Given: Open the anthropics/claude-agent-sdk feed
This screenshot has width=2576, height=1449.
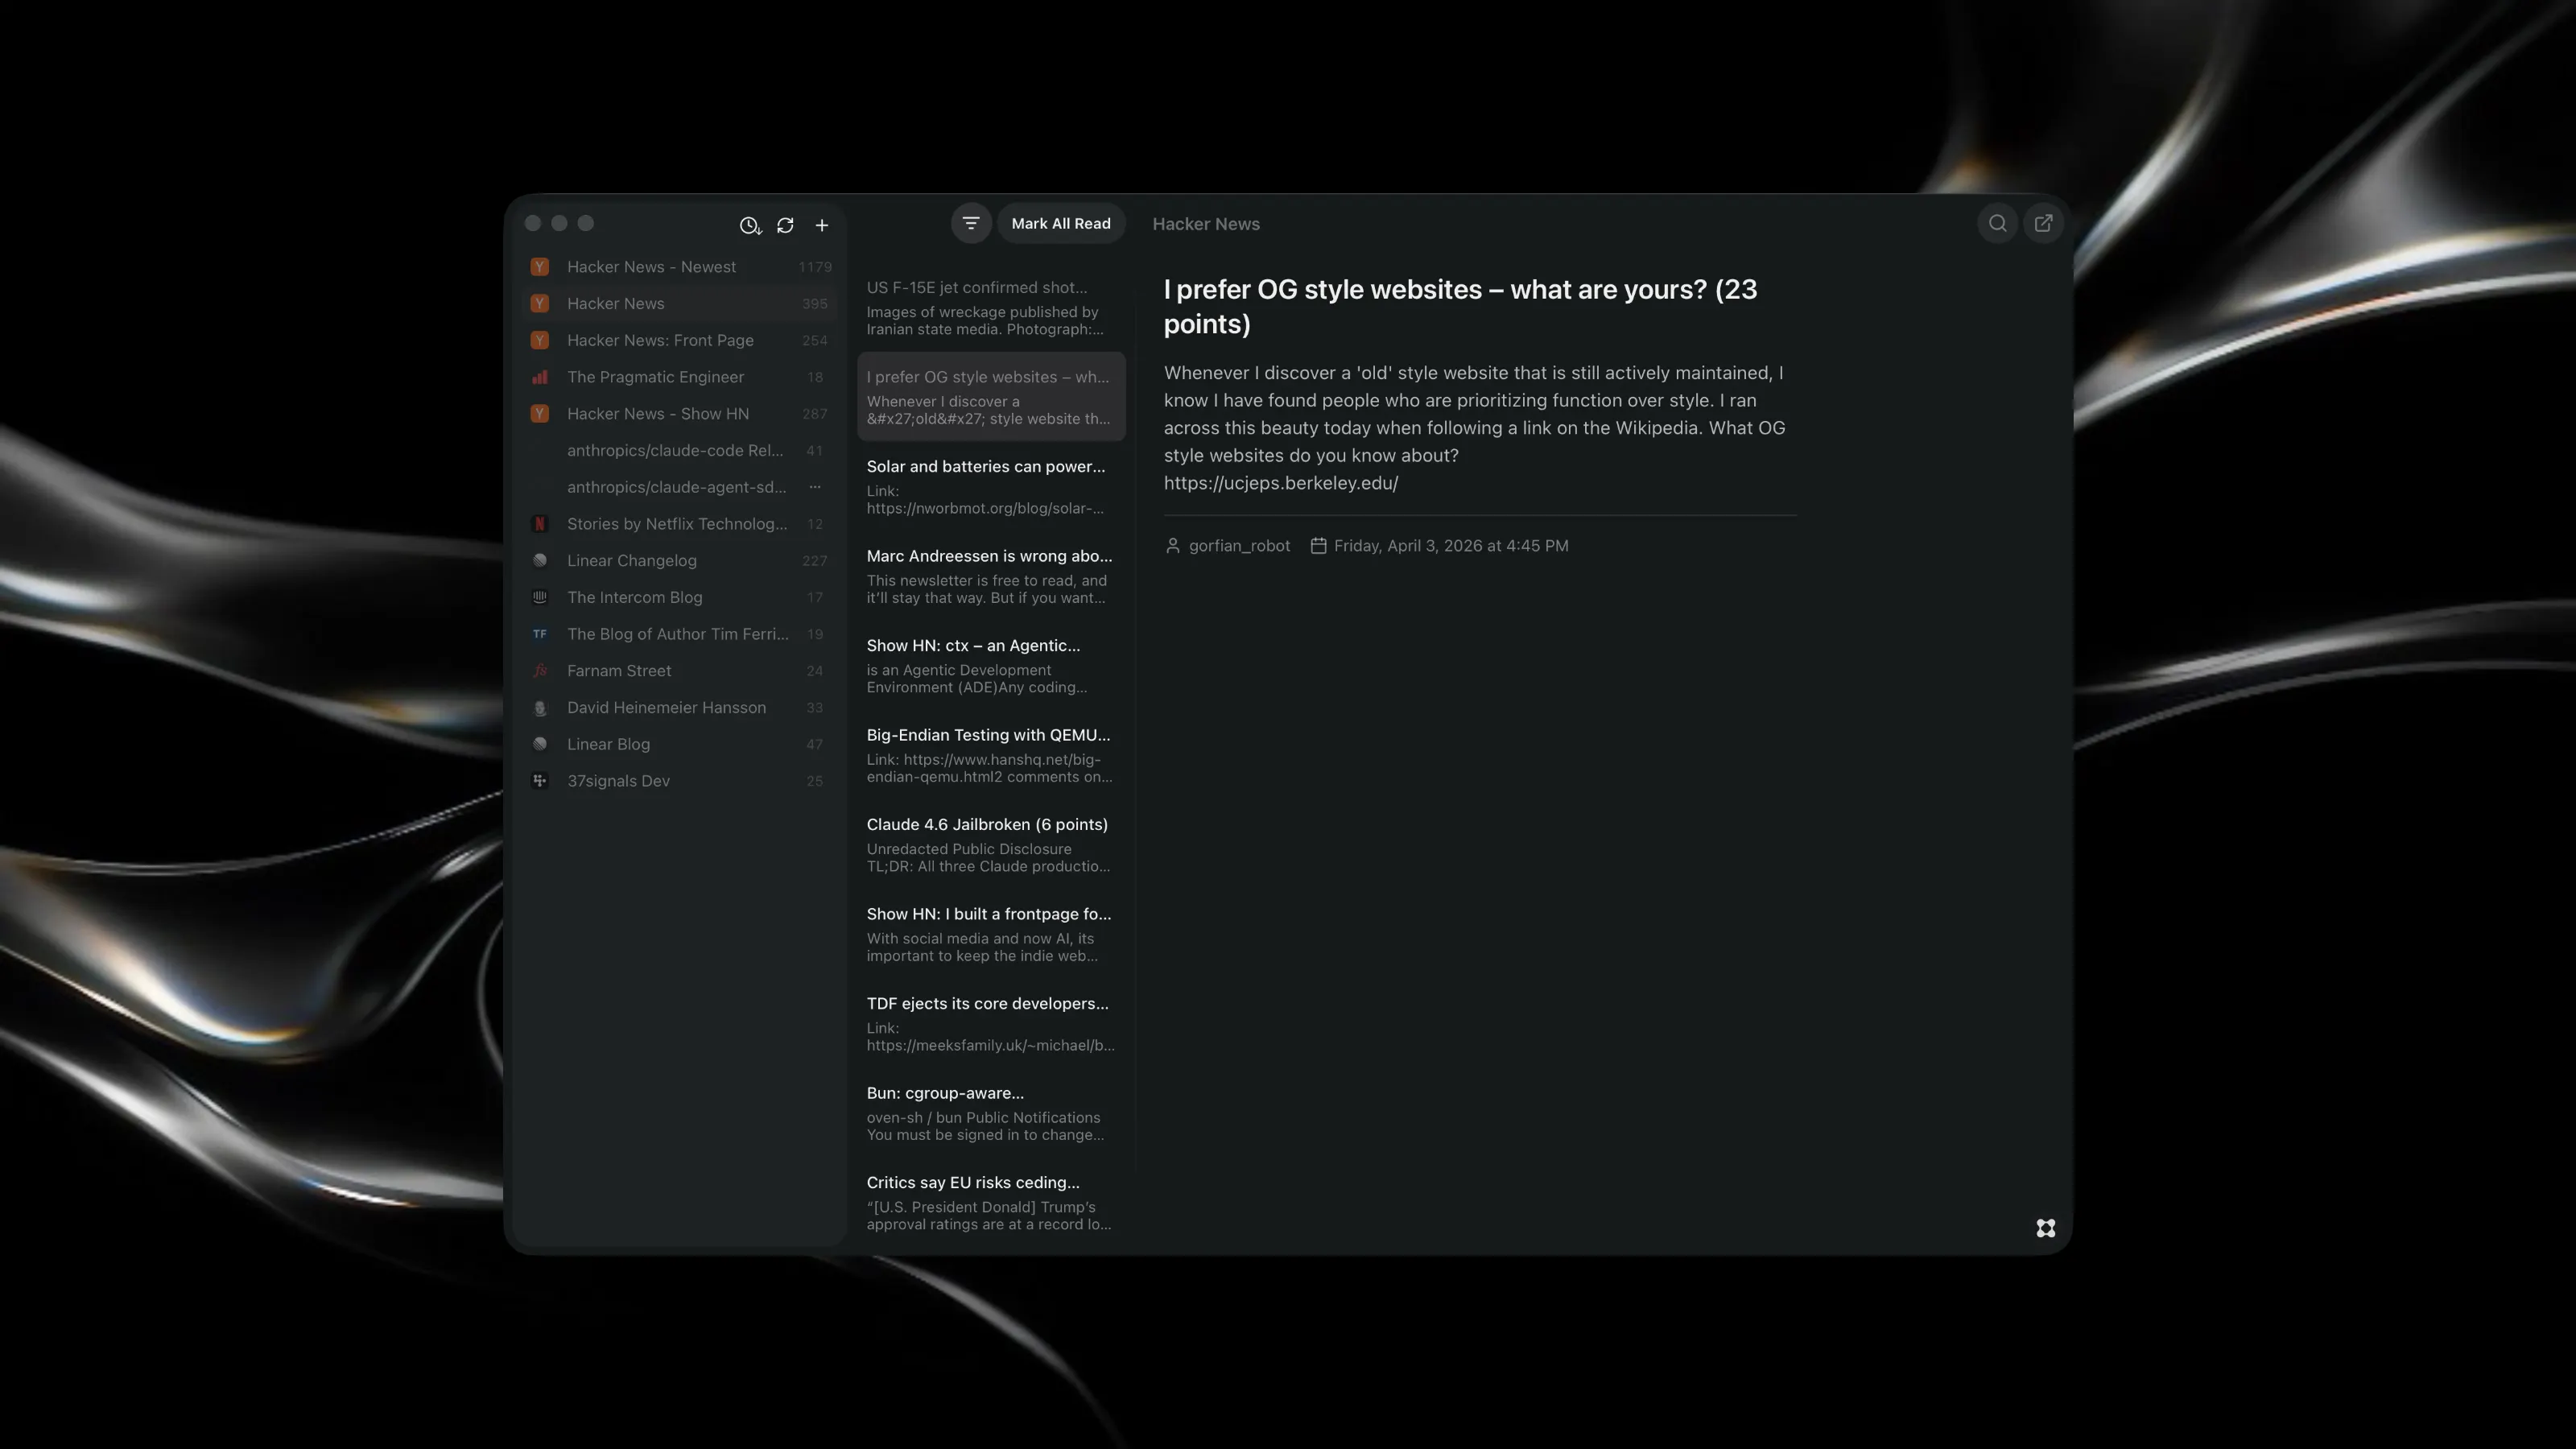Looking at the screenshot, I should [x=680, y=487].
